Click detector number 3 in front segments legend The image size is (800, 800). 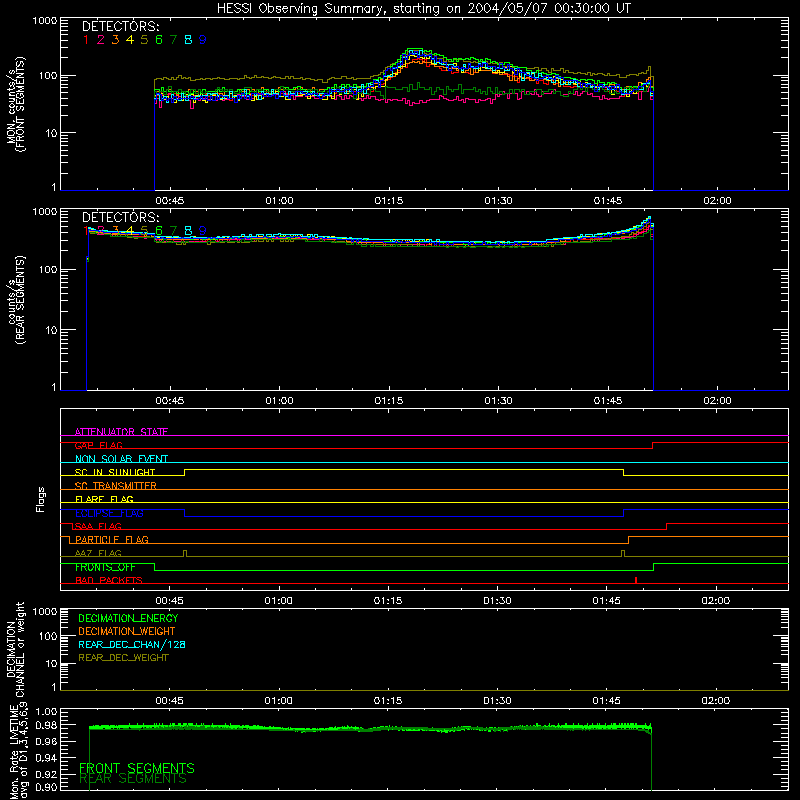pos(115,40)
